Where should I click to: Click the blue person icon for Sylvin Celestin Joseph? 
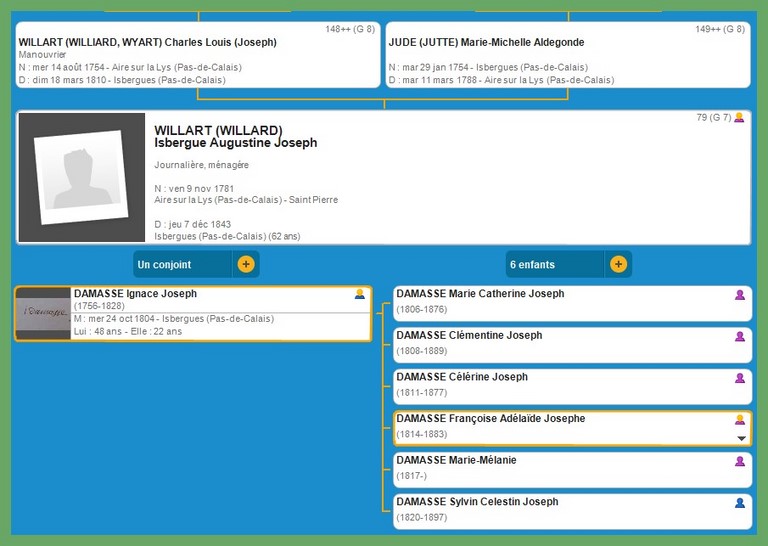740,503
